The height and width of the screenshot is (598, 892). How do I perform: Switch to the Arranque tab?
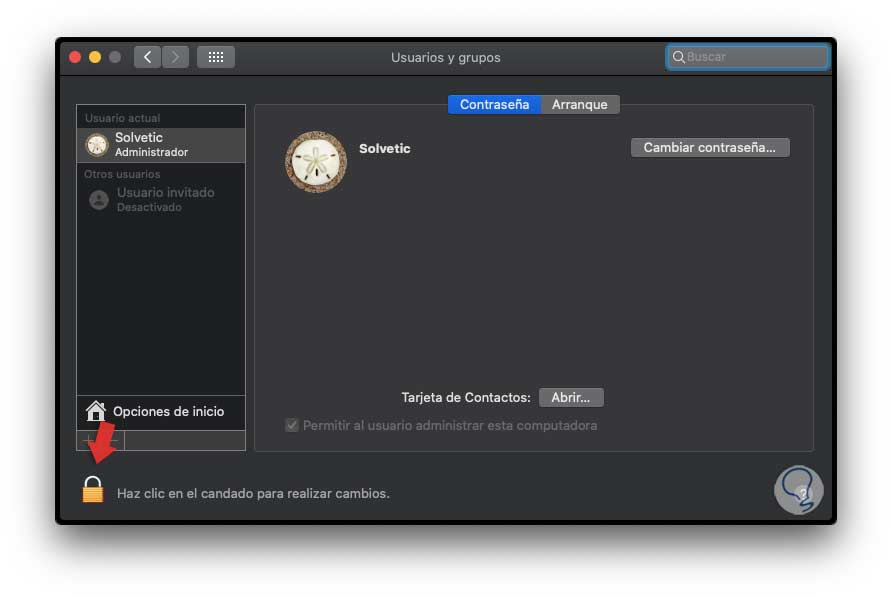580,105
